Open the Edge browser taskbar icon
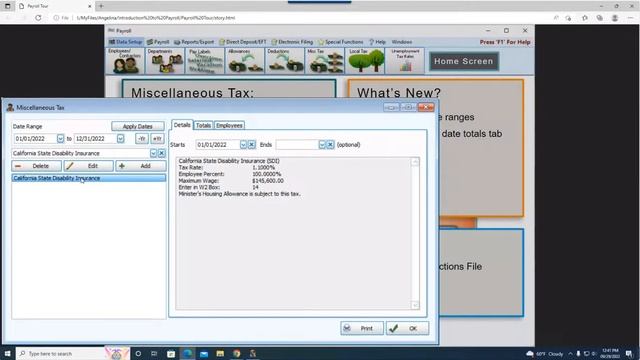640x360 pixels. click(x=187, y=353)
